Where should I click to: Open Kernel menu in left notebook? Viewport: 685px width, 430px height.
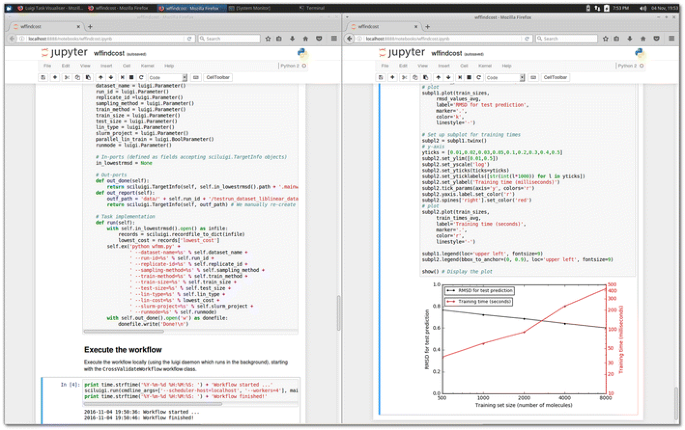pyautogui.click(x=147, y=66)
